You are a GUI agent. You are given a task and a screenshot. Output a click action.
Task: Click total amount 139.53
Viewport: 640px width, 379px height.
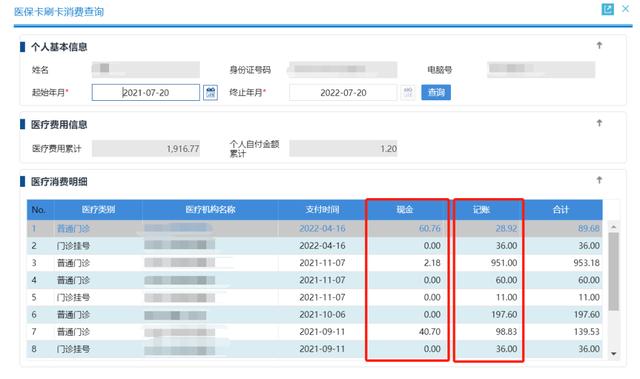pyautogui.click(x=587, y=332)
